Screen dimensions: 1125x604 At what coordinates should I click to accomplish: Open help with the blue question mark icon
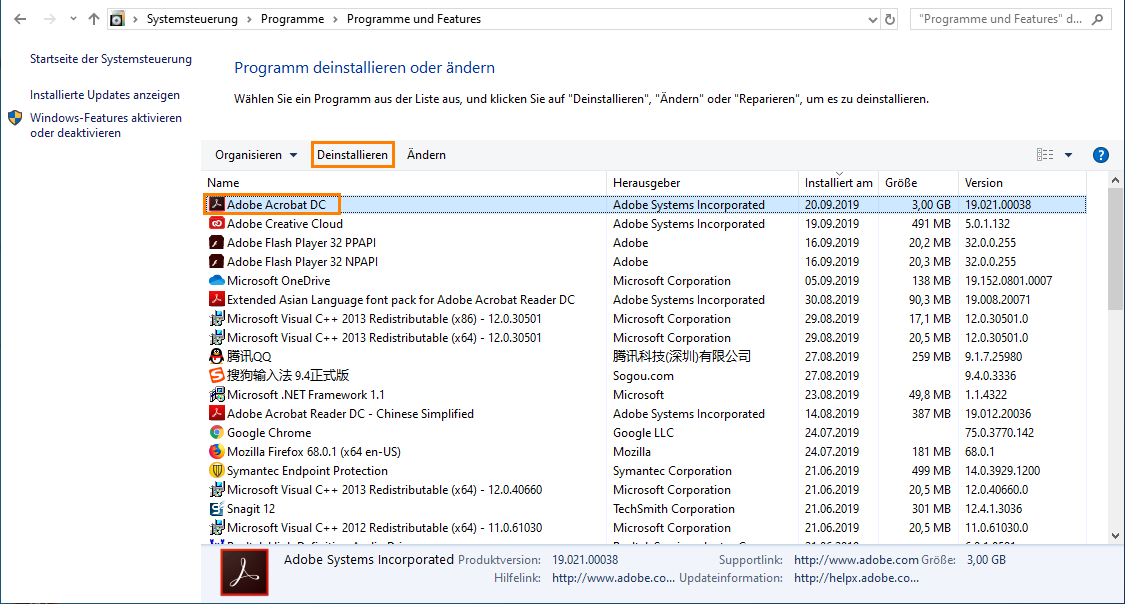(1101, 155)
